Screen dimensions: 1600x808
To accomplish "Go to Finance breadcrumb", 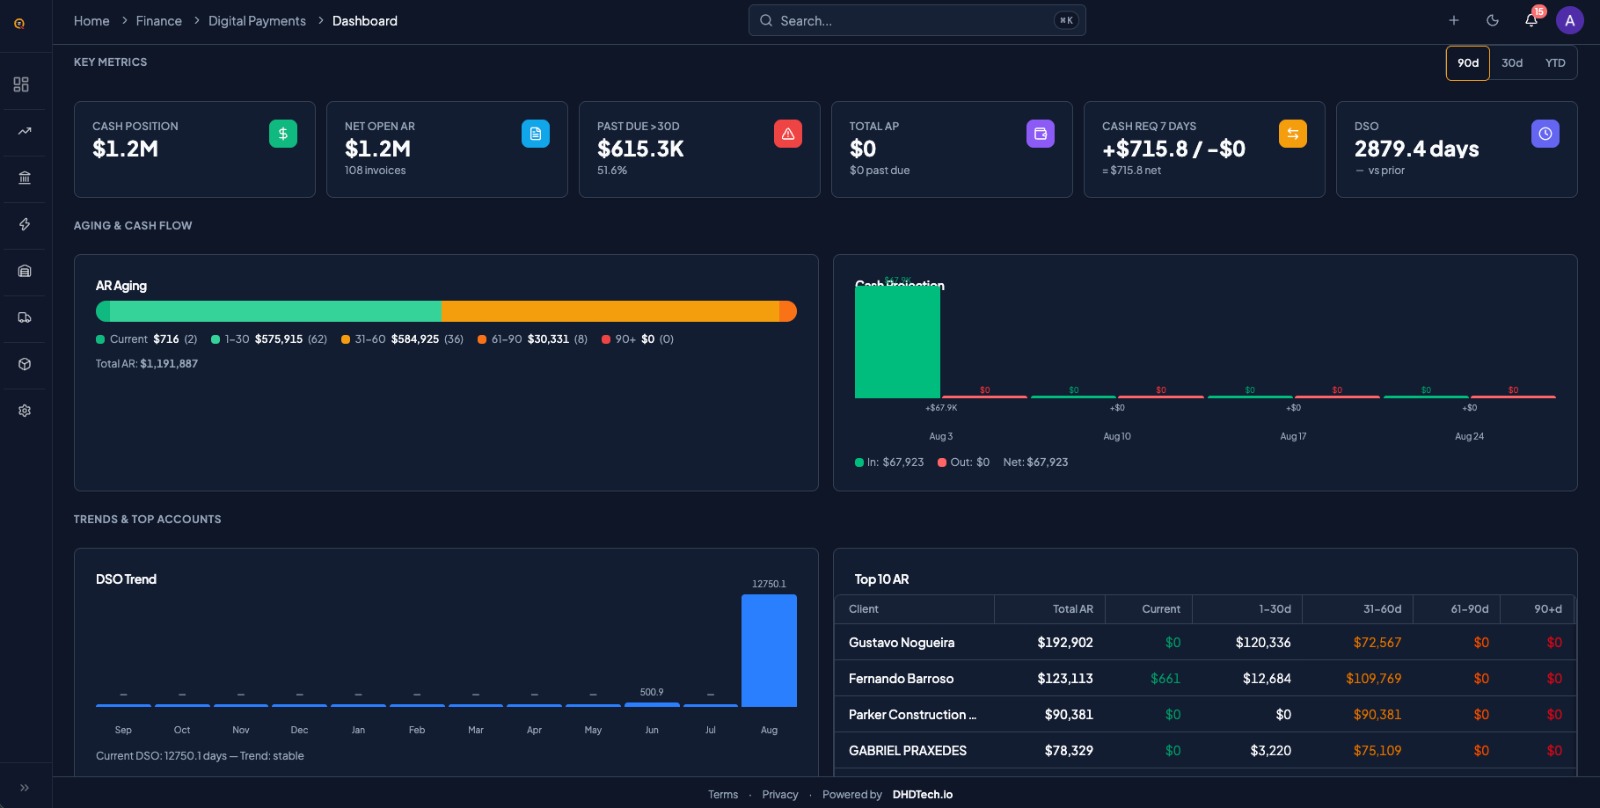I will (159, 21).
